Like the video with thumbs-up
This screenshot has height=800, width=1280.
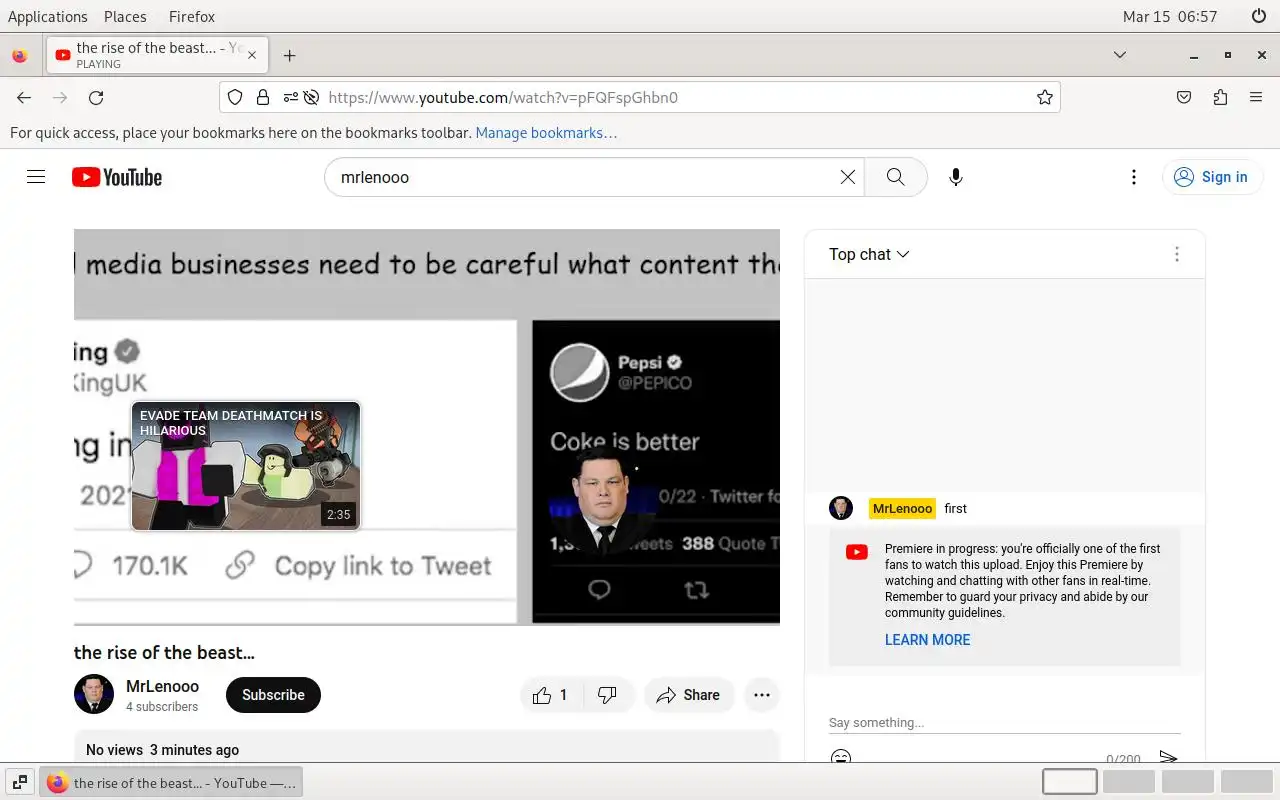[550, 695]
